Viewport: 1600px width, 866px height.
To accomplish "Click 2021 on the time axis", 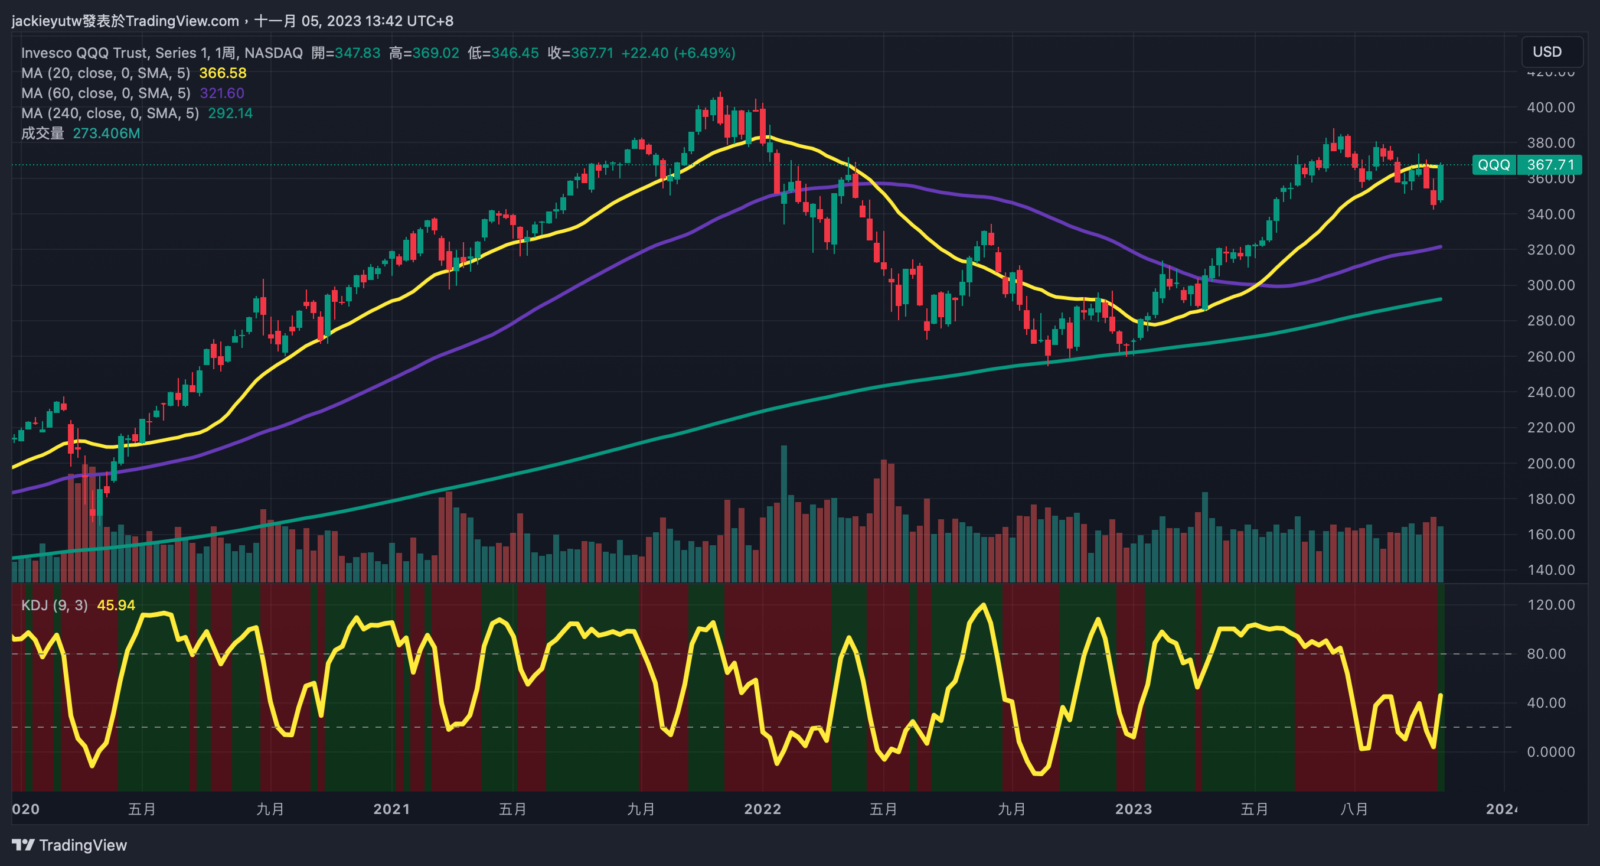I will [x=391, y=809].
